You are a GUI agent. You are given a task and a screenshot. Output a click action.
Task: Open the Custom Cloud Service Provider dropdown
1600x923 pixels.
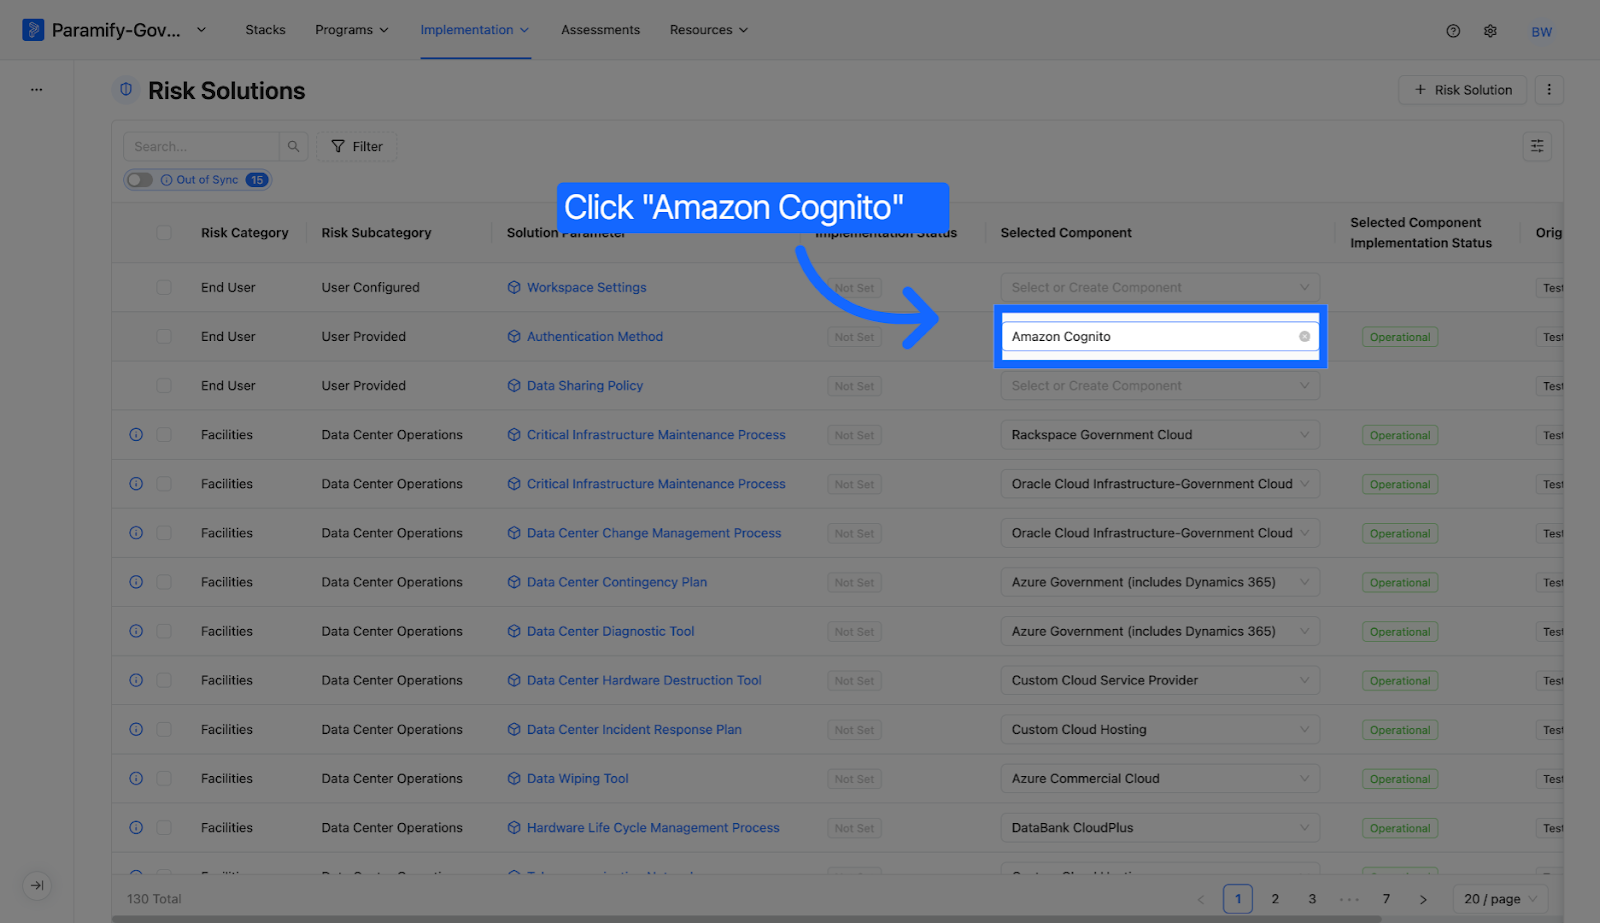(1160, 680)
